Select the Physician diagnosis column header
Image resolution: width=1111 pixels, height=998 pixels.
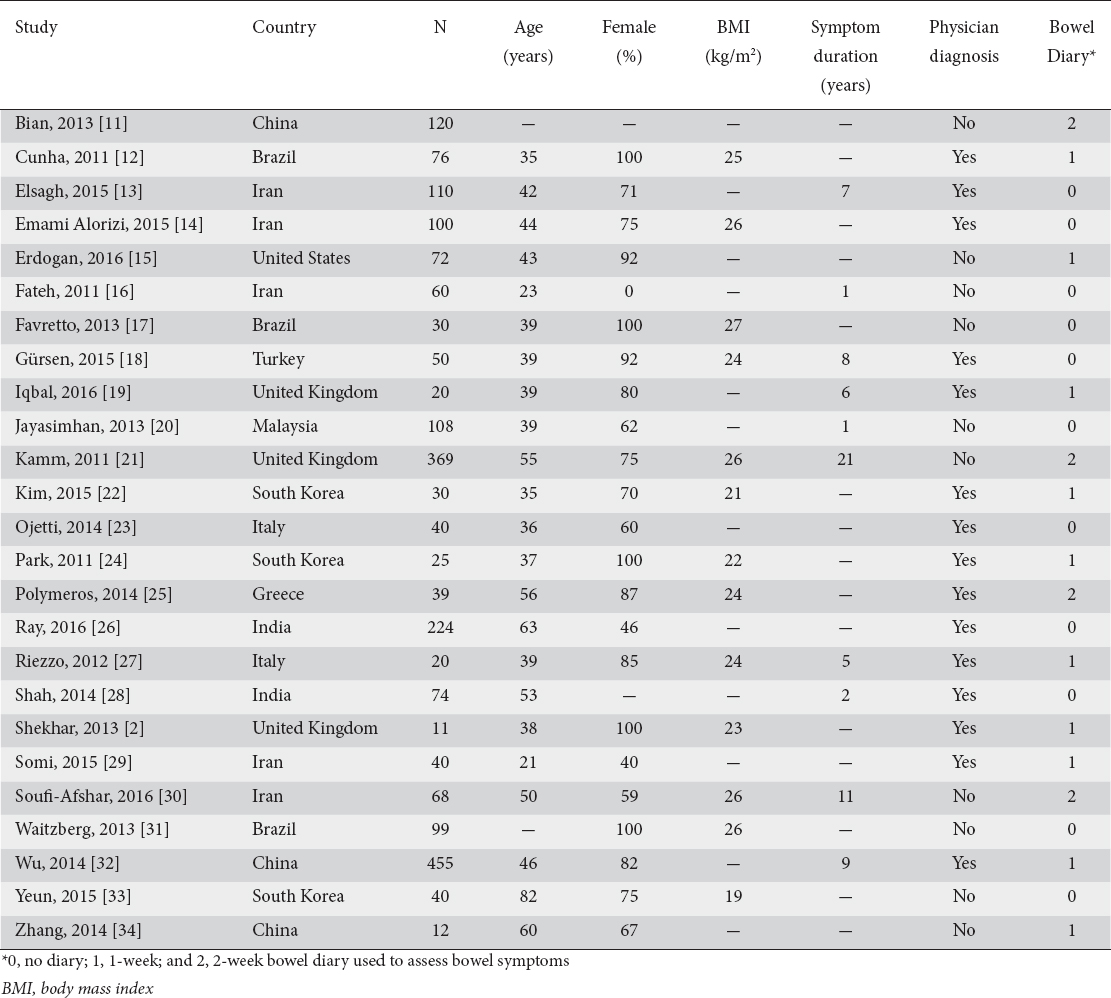[964, 42]
